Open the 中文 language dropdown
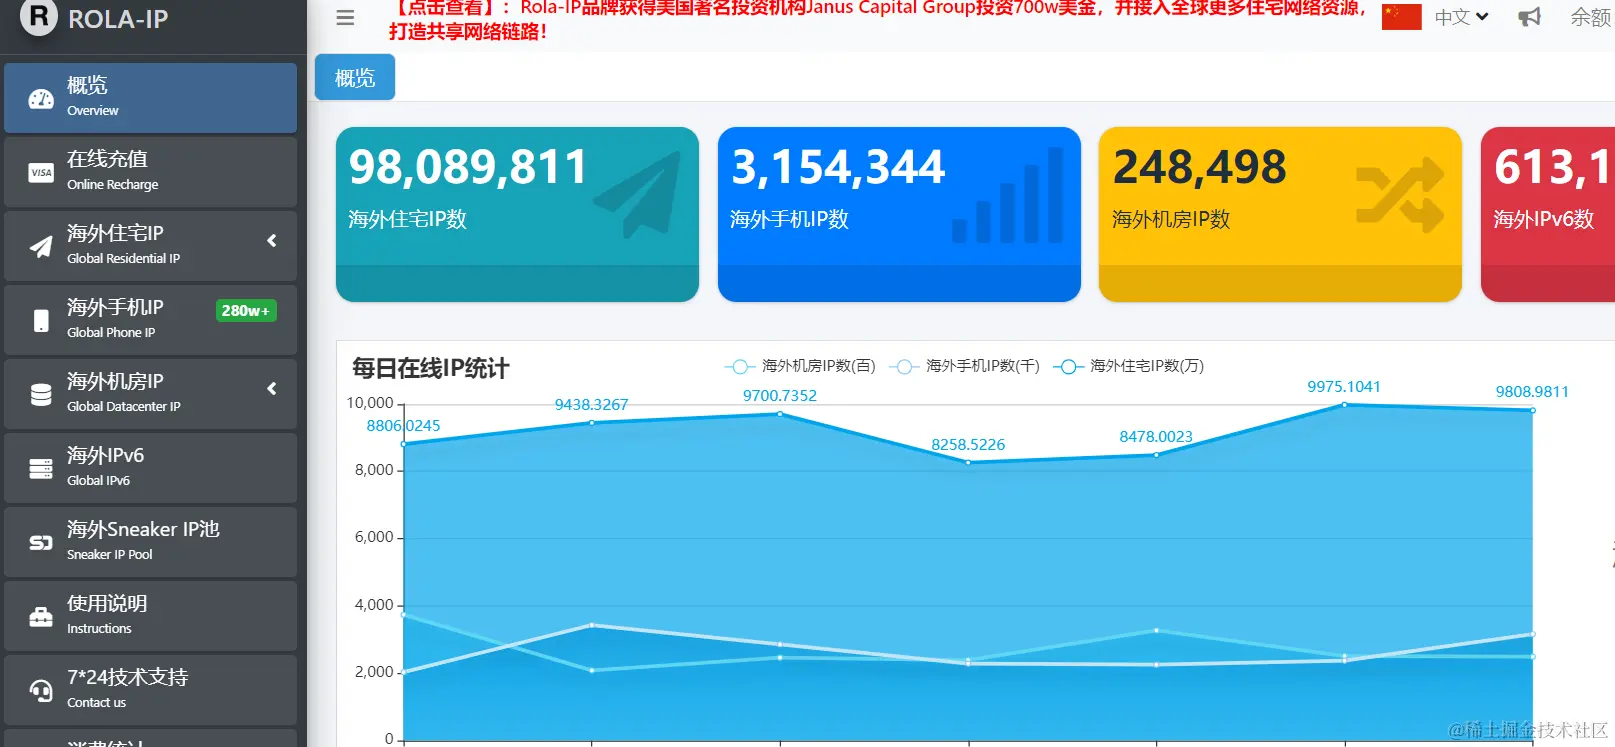 pos(1461,17)
